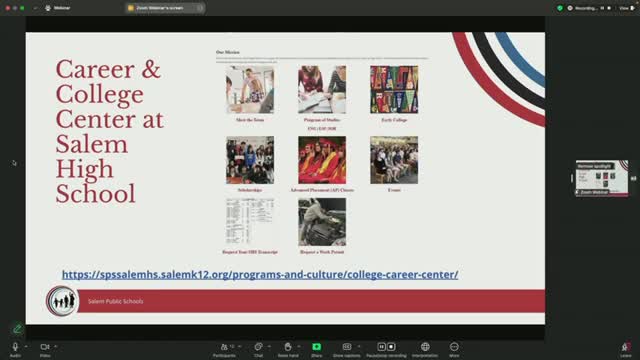Open the Program of Studies thumbnail

pyautogui.click(x=322, y=90)
